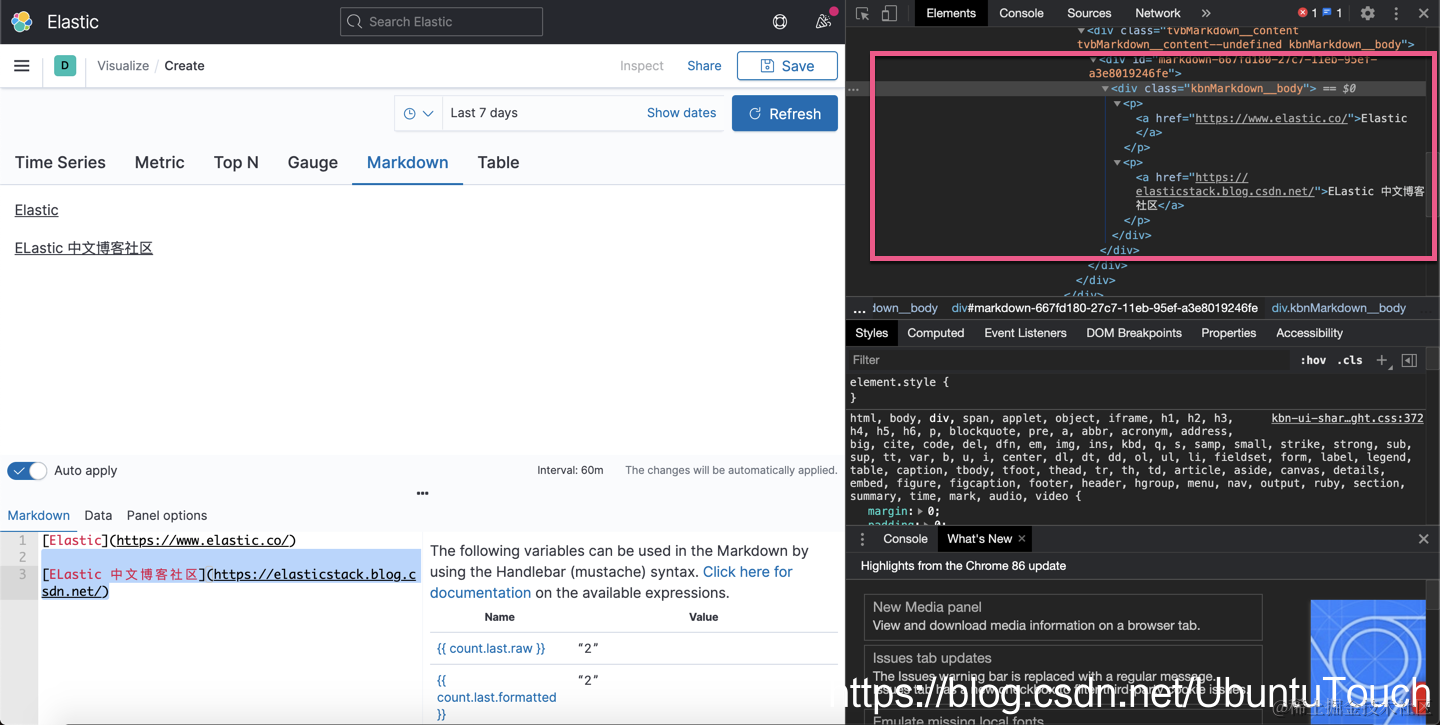The width and height of the screenshot is (1440, 725).
Task: Click the green D space avatar
Action: coord(65,66)
